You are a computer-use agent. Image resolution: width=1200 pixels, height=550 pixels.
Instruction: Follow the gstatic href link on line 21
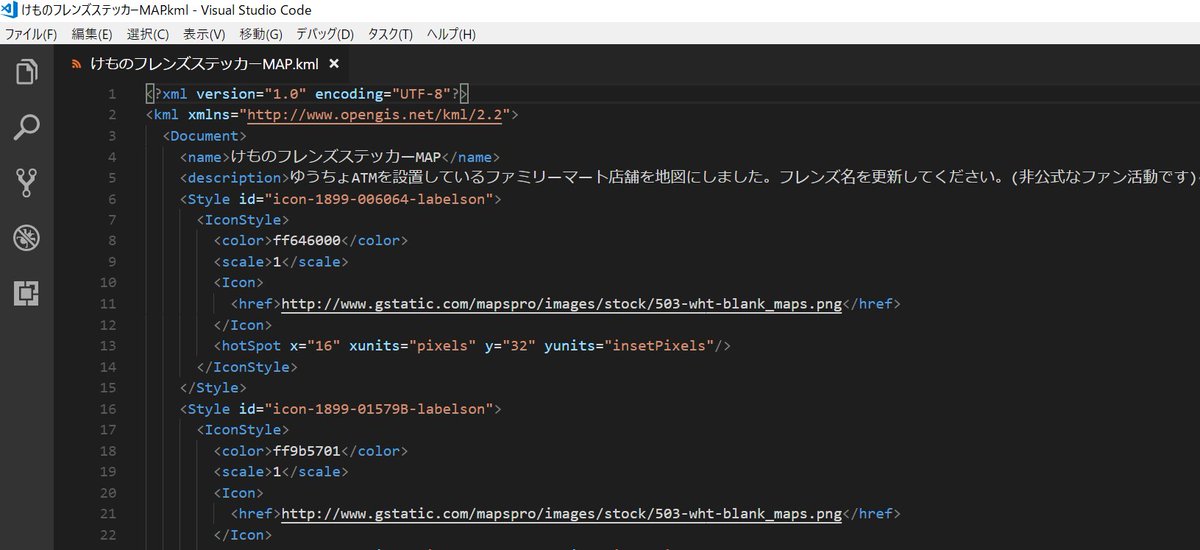563,514
